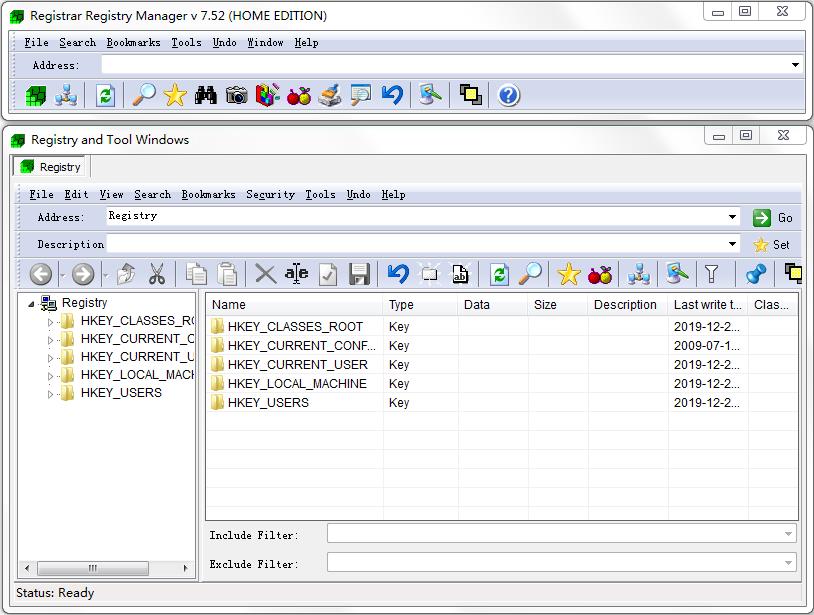The image size is (814, 615).
Task: Click the grey back arrow button
Action: [x=40, y=274]
